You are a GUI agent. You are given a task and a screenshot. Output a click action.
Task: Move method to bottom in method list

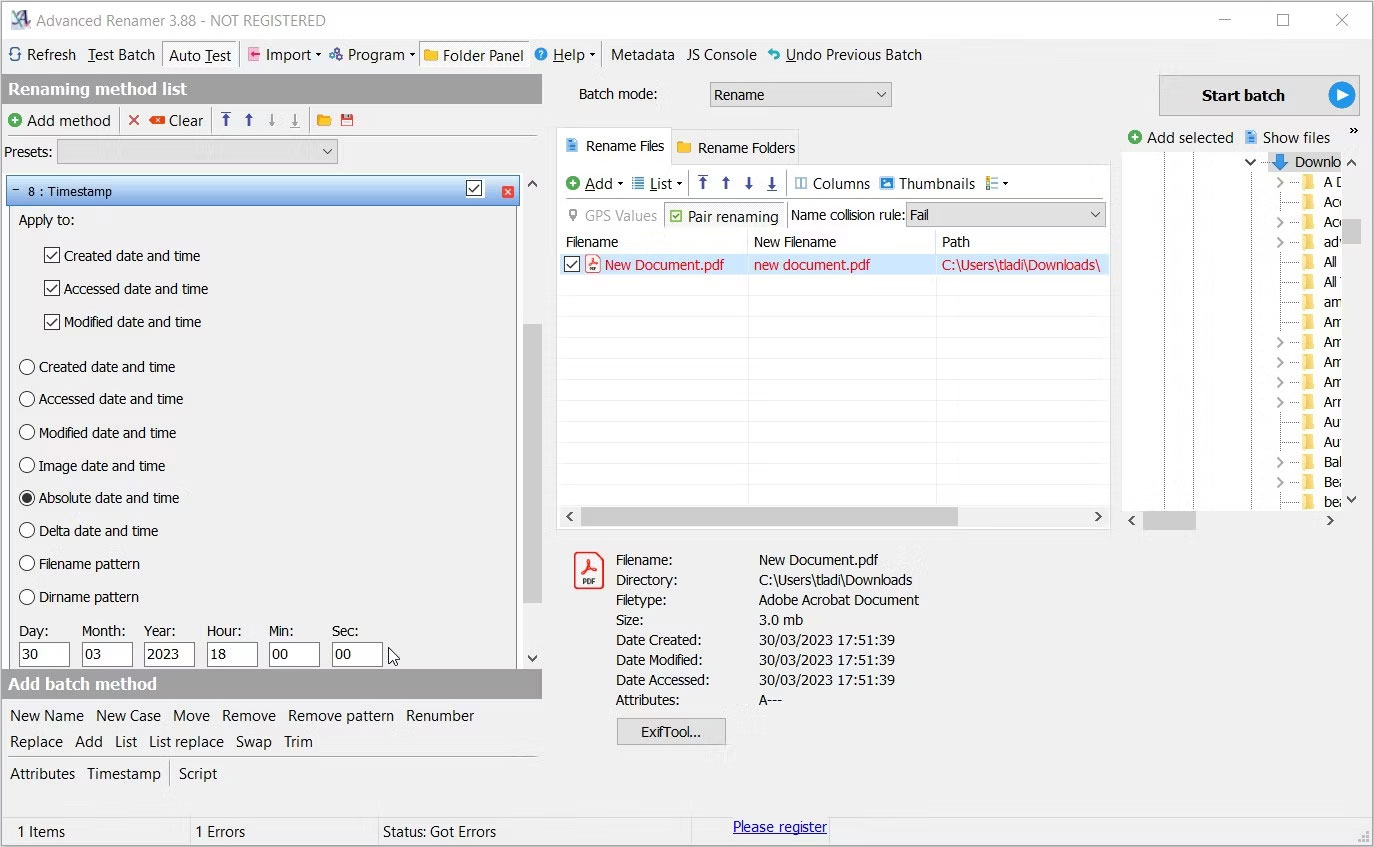tap(295, 121)
